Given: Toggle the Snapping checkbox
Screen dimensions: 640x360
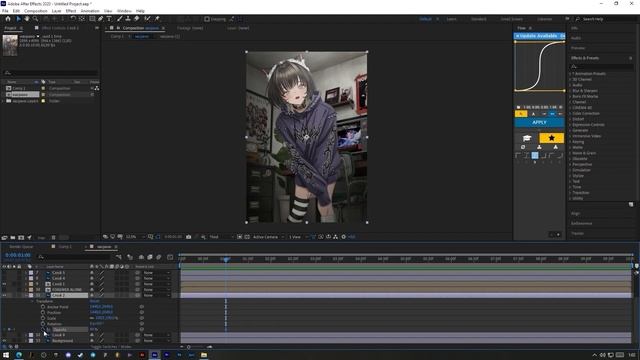Looking at the screenshot, I should point(207,19).
